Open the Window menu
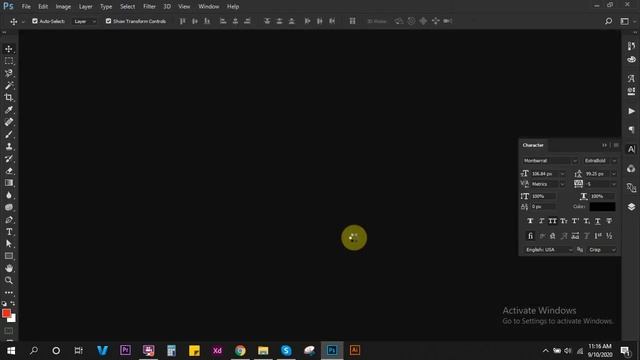This screenshot has width=640, height=360. [x=209, y=7]
